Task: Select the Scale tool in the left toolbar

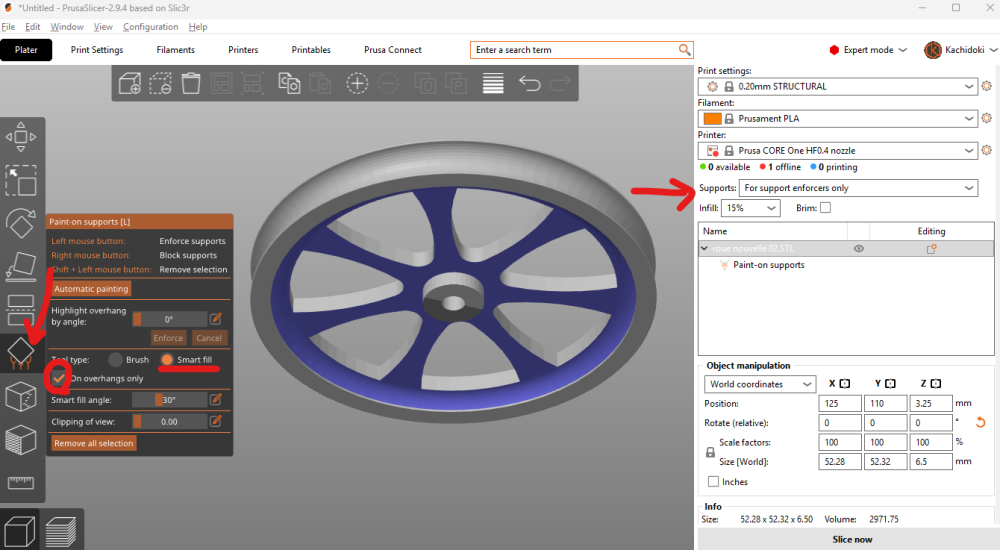Action: pyautogui.click(x=21, y=180)
